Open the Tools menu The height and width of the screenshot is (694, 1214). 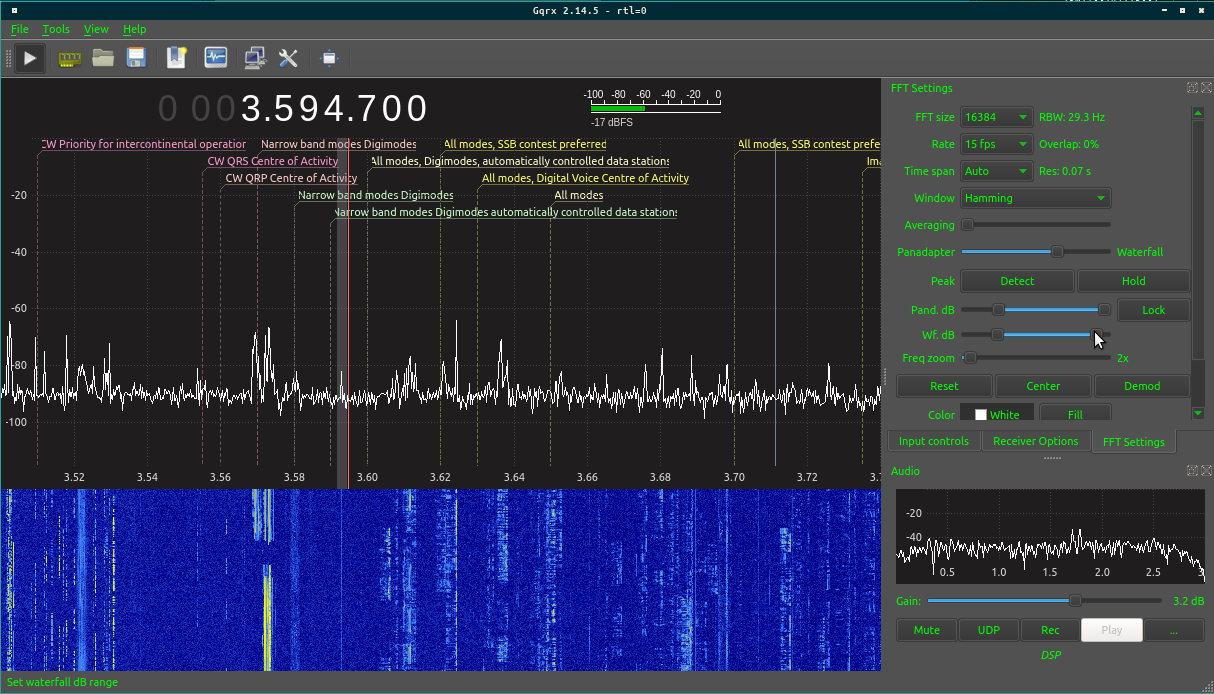click(x=56, y=29)
